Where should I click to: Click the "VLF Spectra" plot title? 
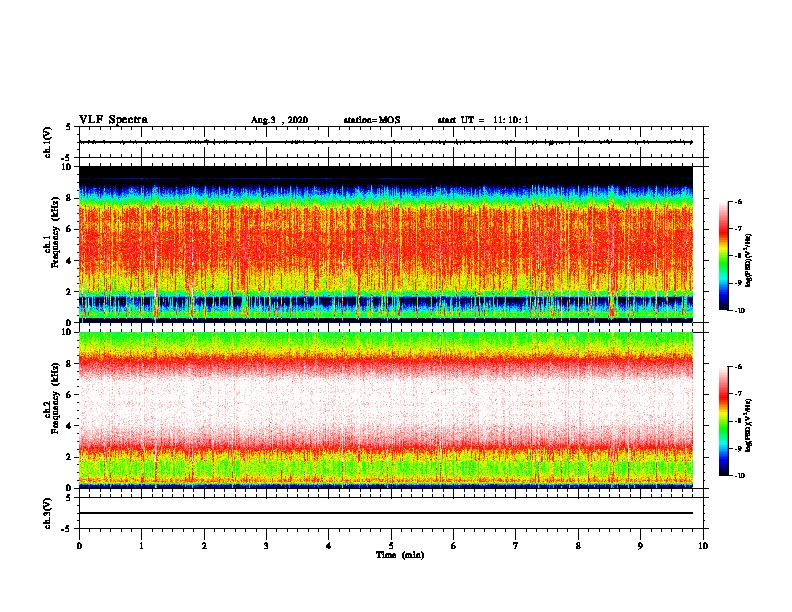point(113,120)
